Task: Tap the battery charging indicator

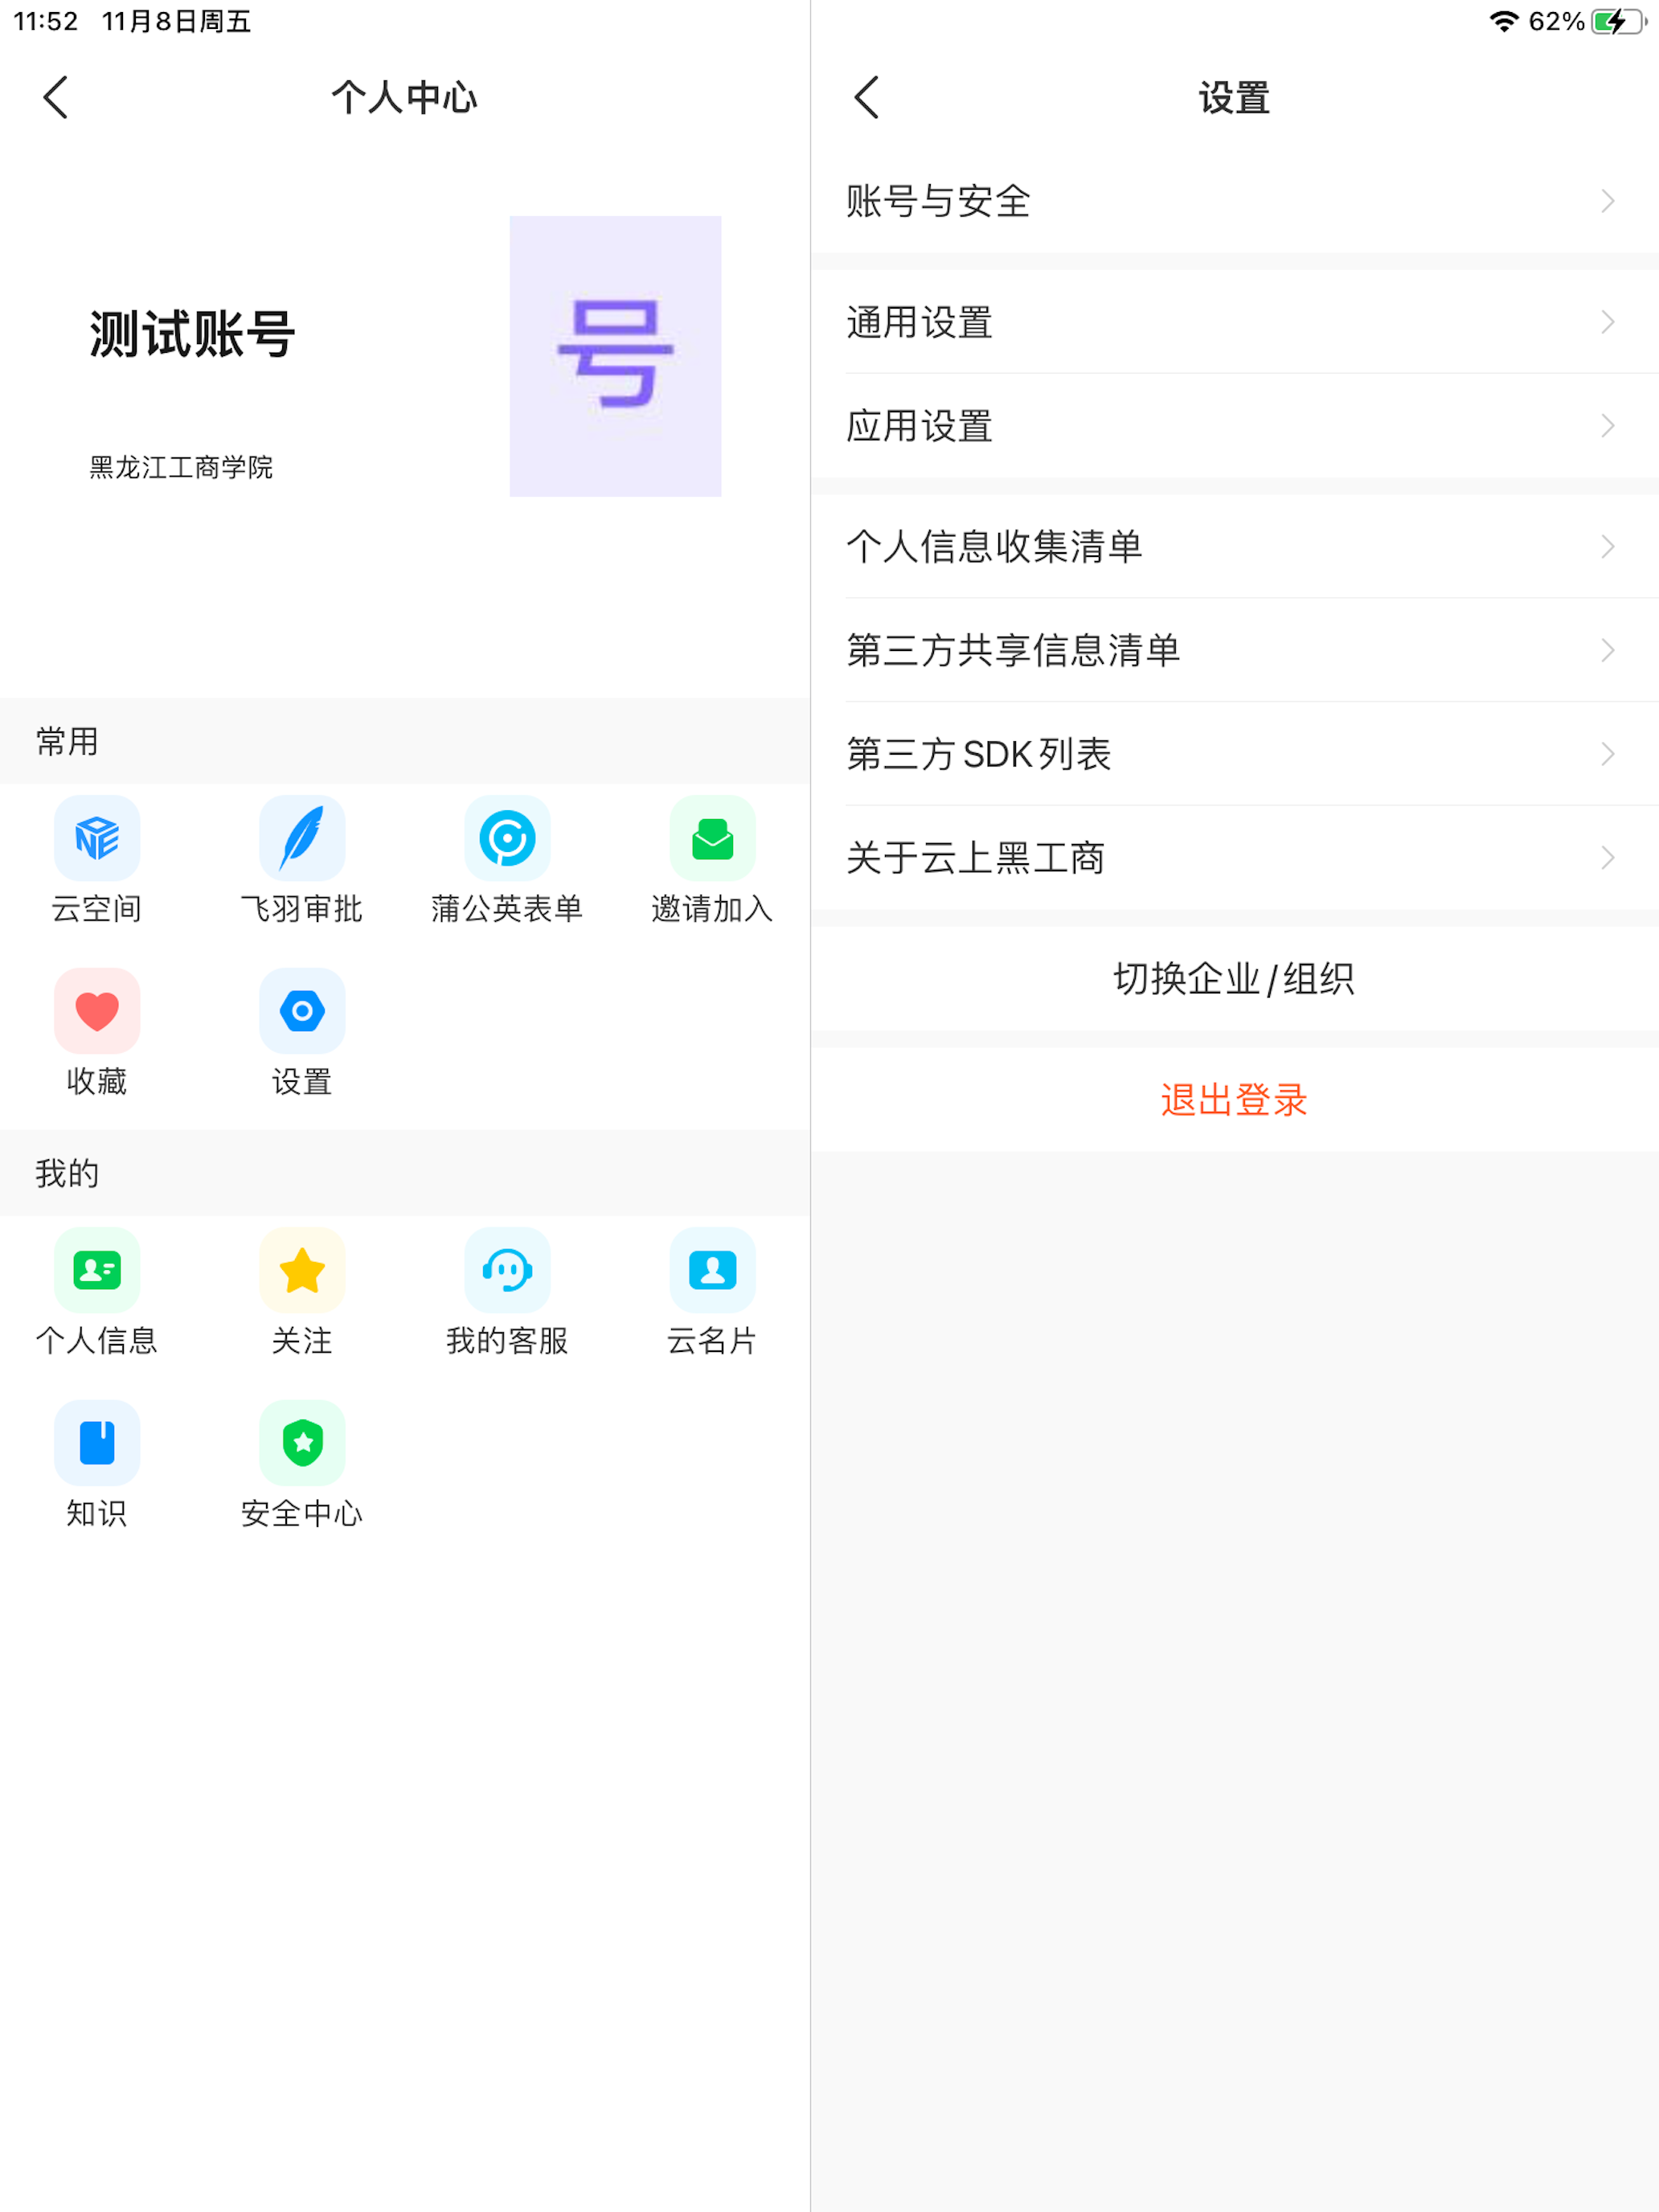Action: click(1619, 21)
